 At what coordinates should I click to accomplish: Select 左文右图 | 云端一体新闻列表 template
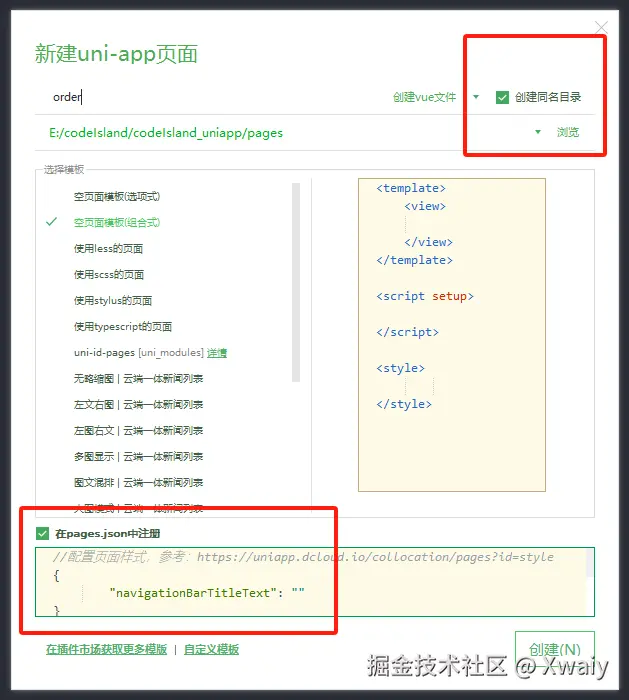tap(138, 404)
